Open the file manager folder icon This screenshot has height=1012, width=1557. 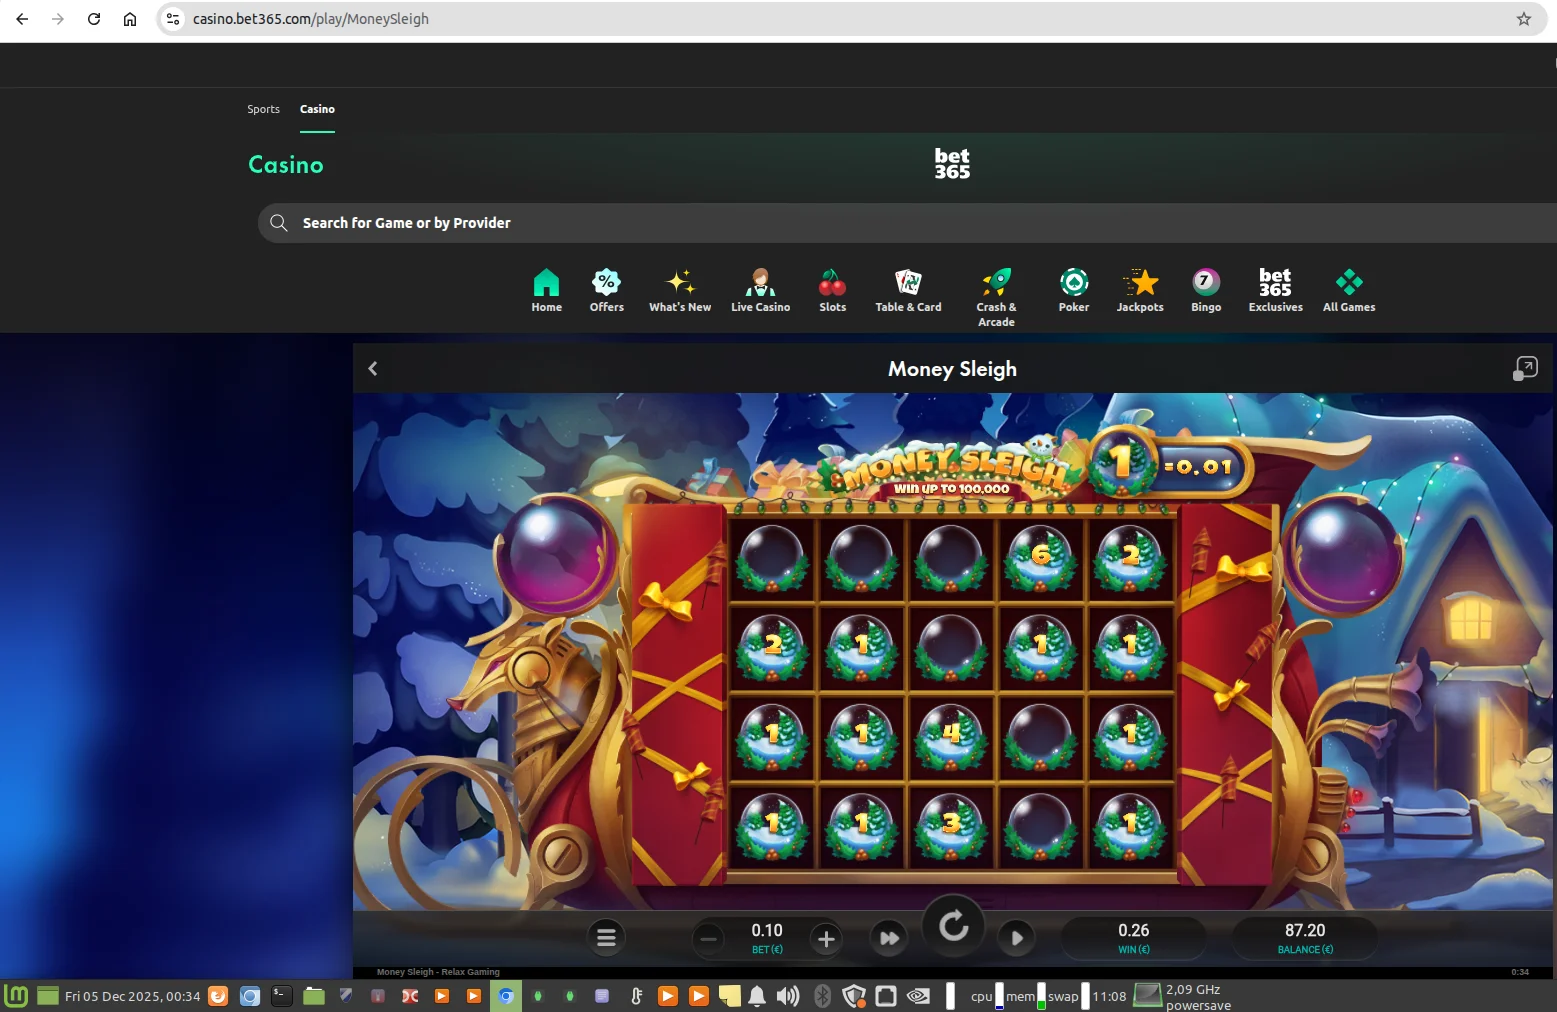pyautogui.click(x=314, y=996)
